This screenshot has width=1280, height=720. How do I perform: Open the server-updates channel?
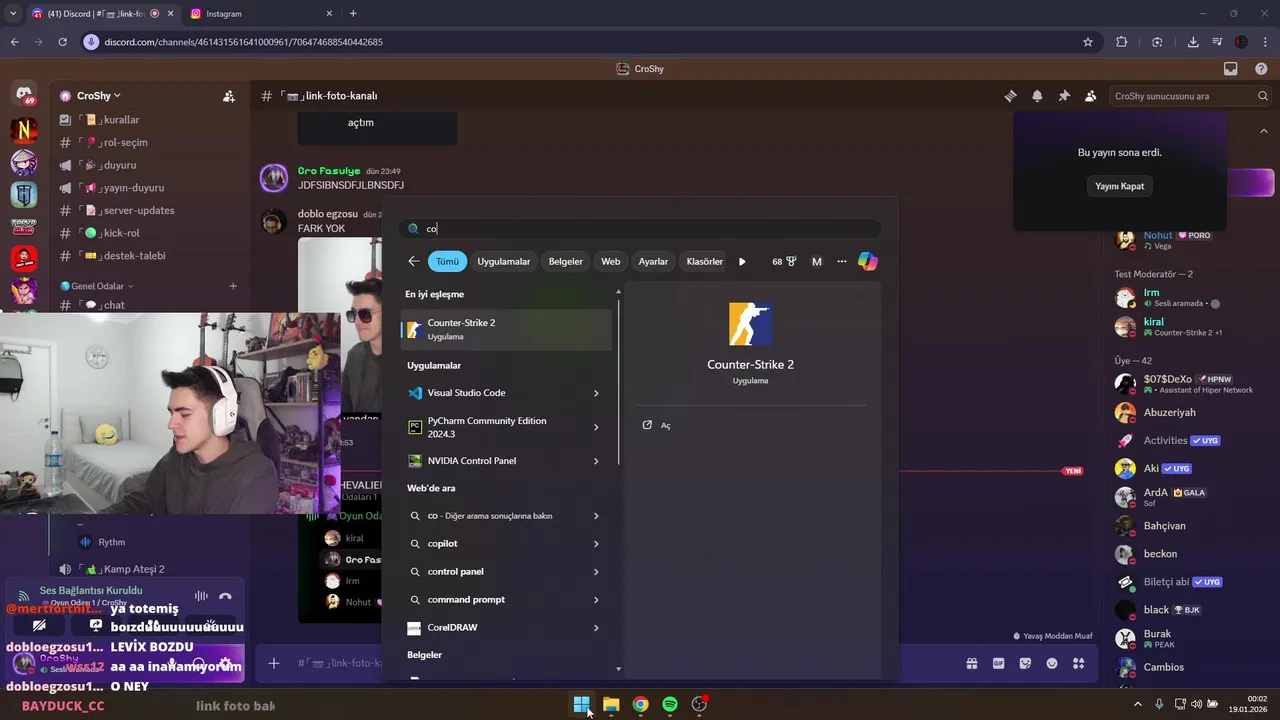click(x=127, y=210)
